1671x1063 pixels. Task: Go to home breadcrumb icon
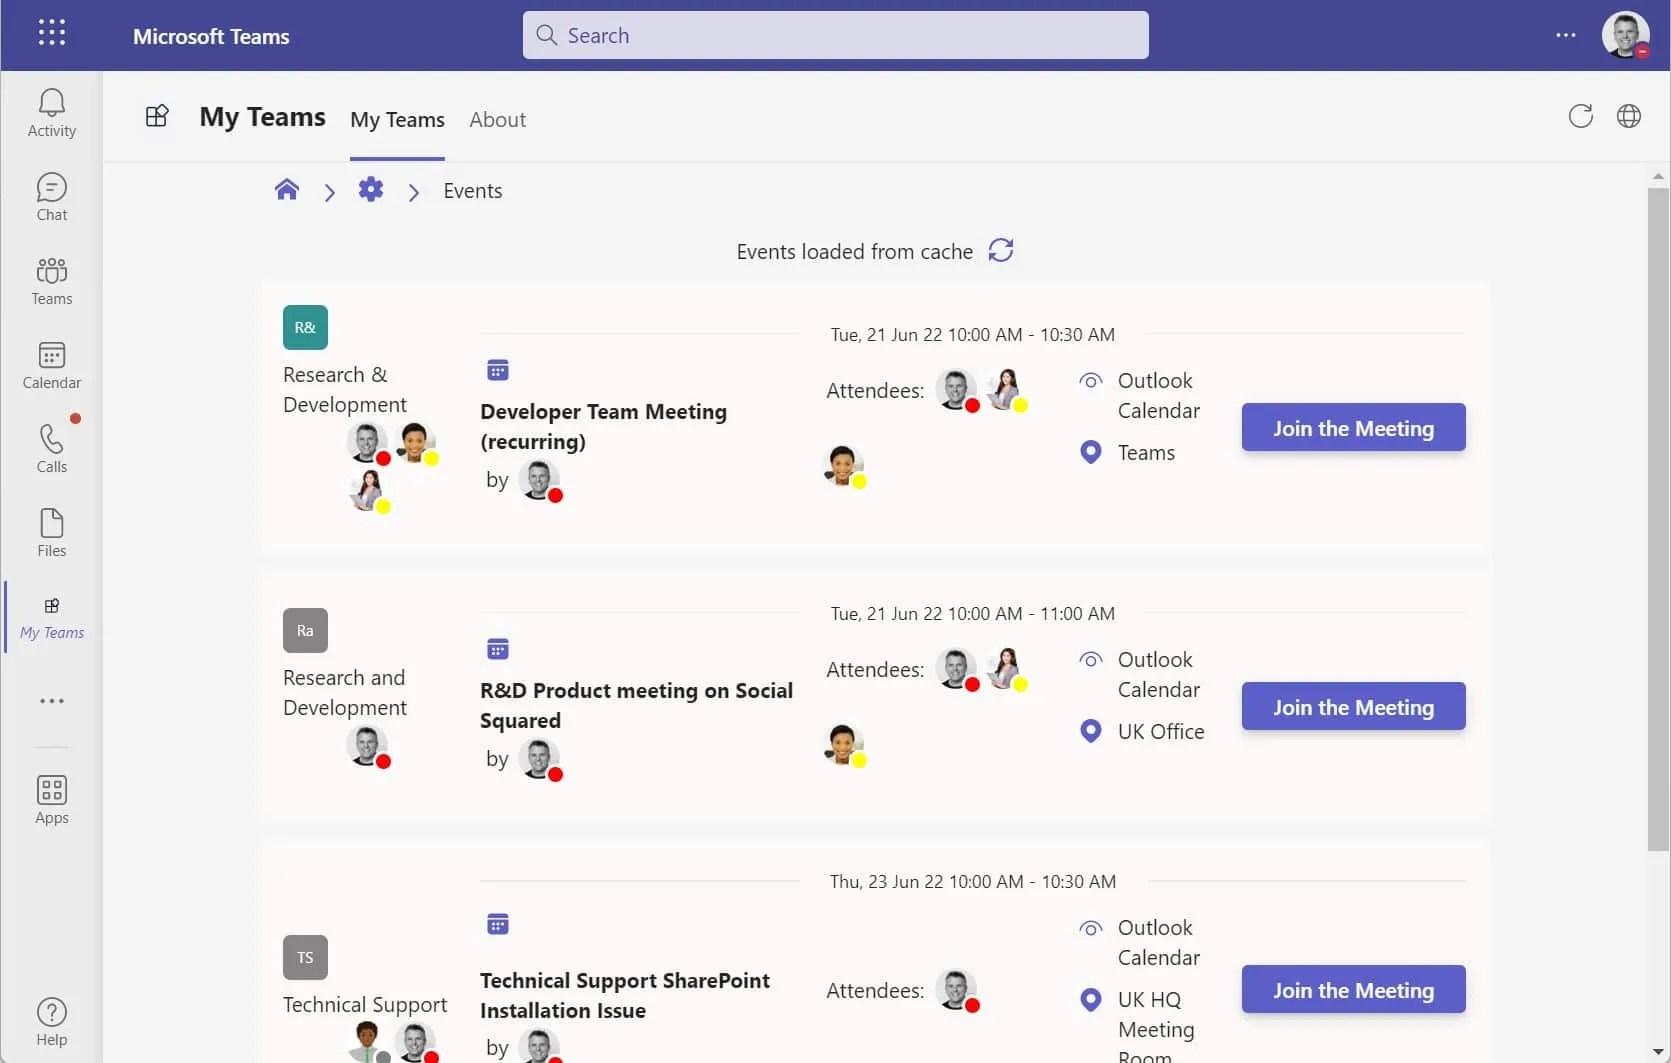pyautogui.click(x=287, y=190)
